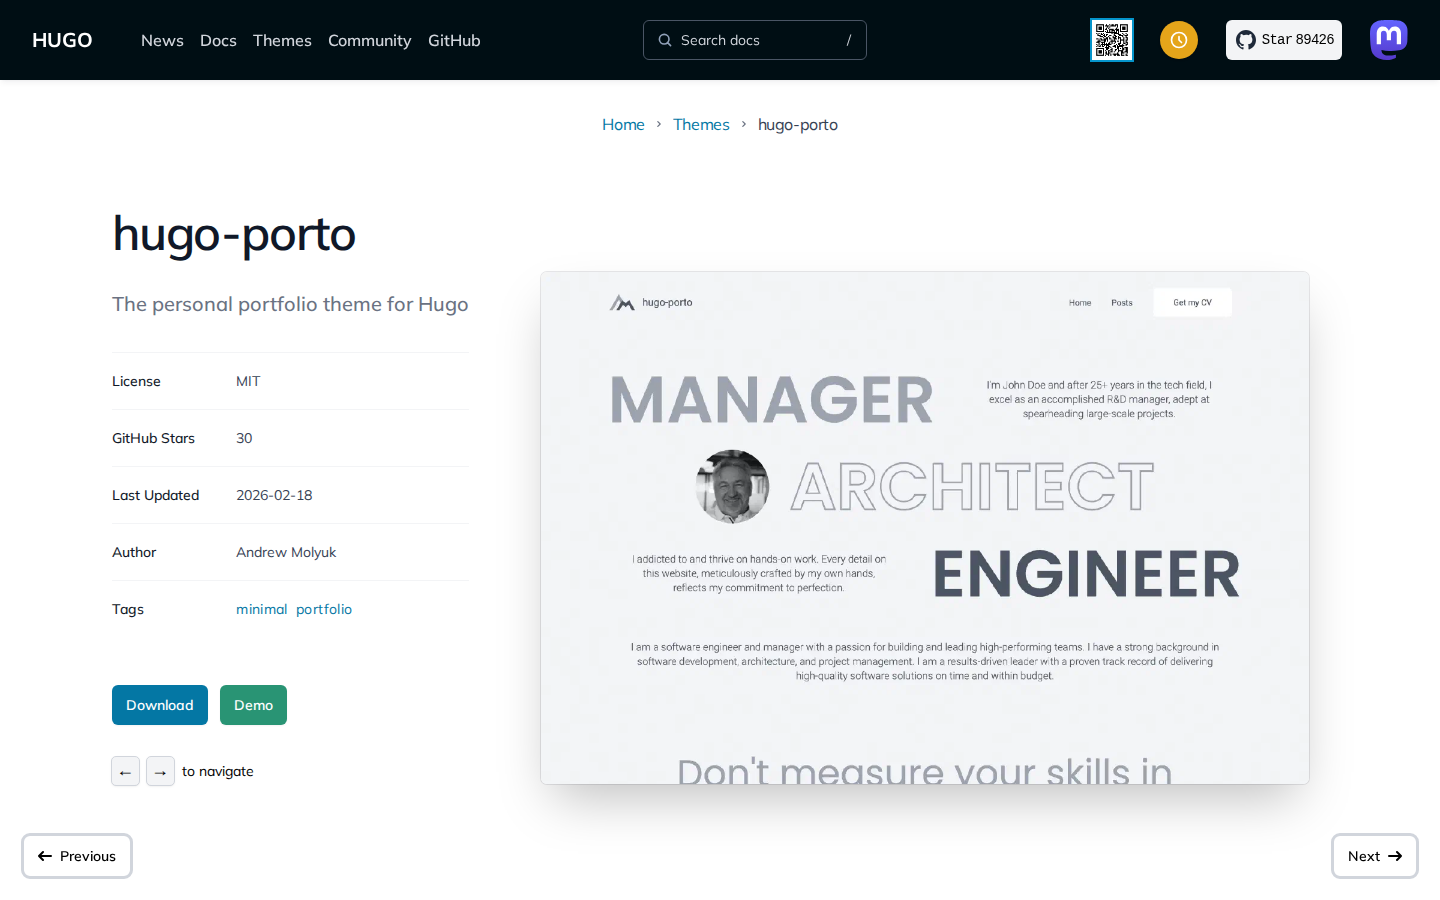Click the HUGO logo in header
Viewport: 1440px width, 900px height.
pyautogui.click(x=62, y=40)
